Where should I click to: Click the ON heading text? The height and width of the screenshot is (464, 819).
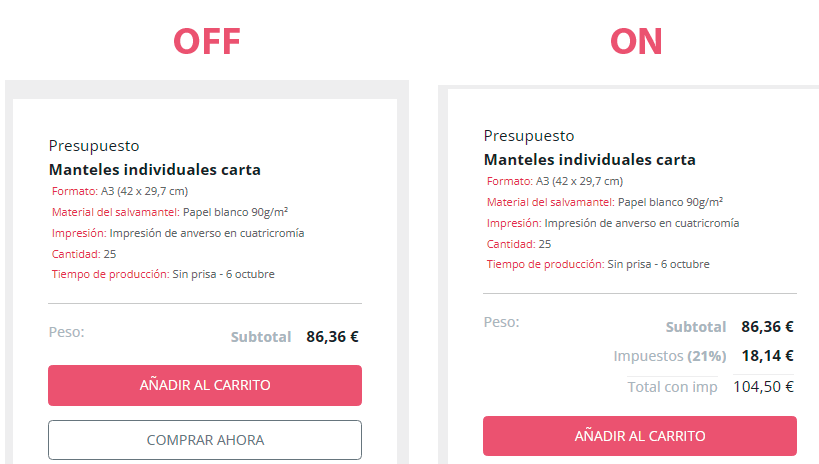(x=636, y=41)
